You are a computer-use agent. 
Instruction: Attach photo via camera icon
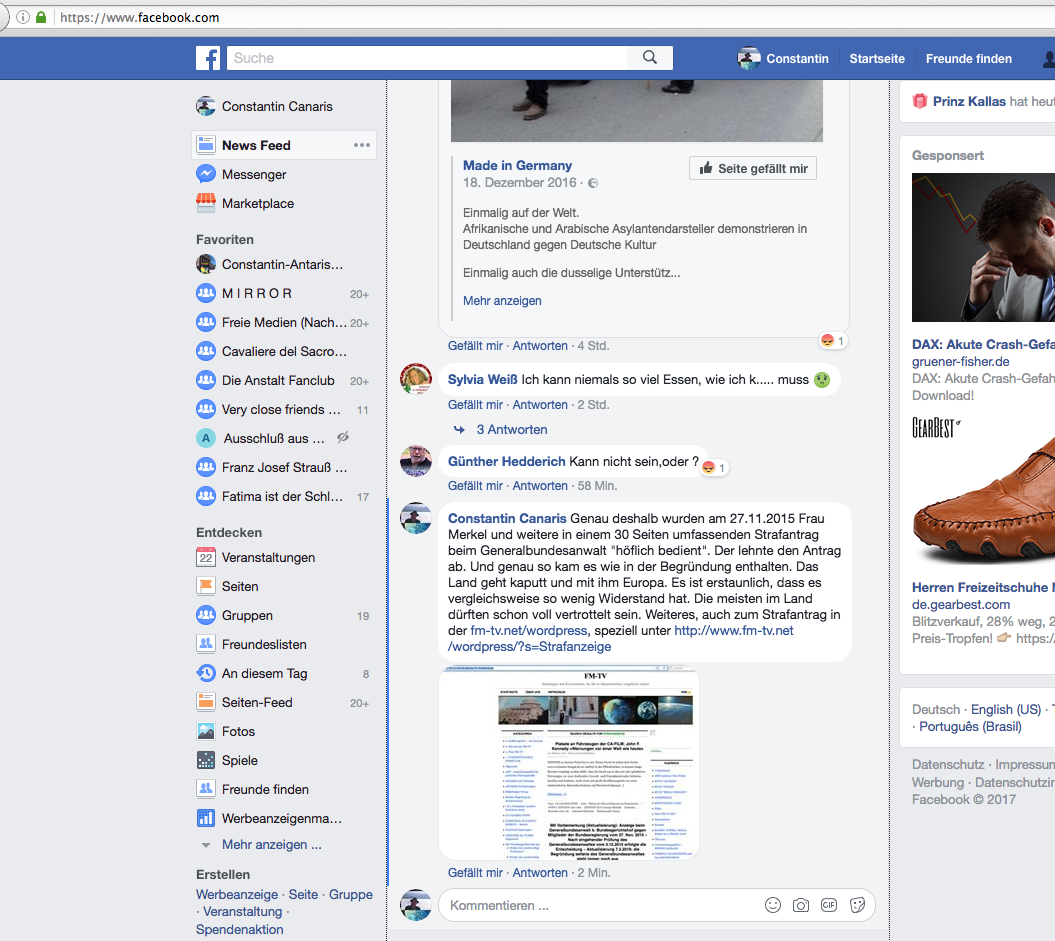click(801, 905)
